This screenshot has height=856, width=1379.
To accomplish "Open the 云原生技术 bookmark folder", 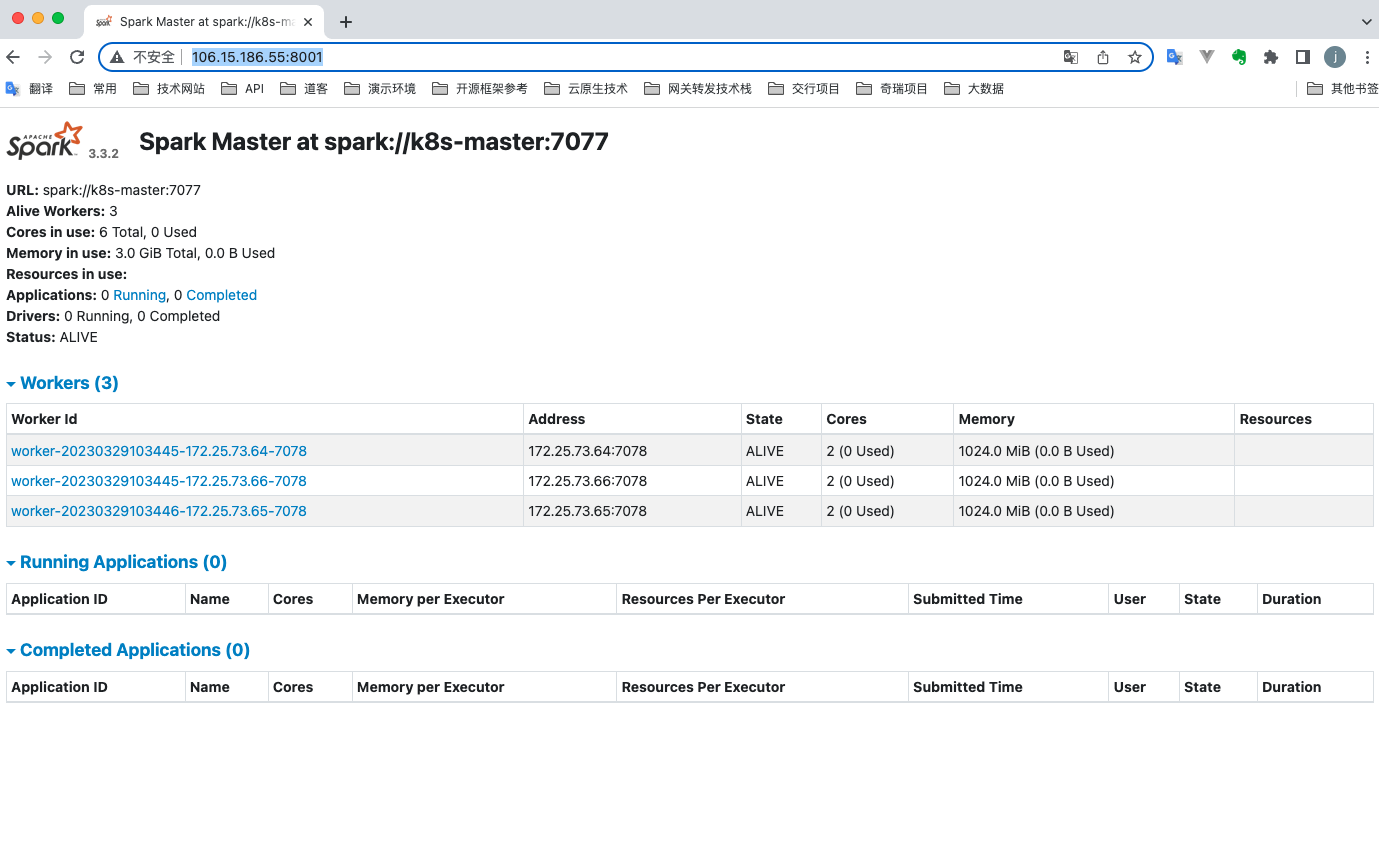I will coord(586,89).
